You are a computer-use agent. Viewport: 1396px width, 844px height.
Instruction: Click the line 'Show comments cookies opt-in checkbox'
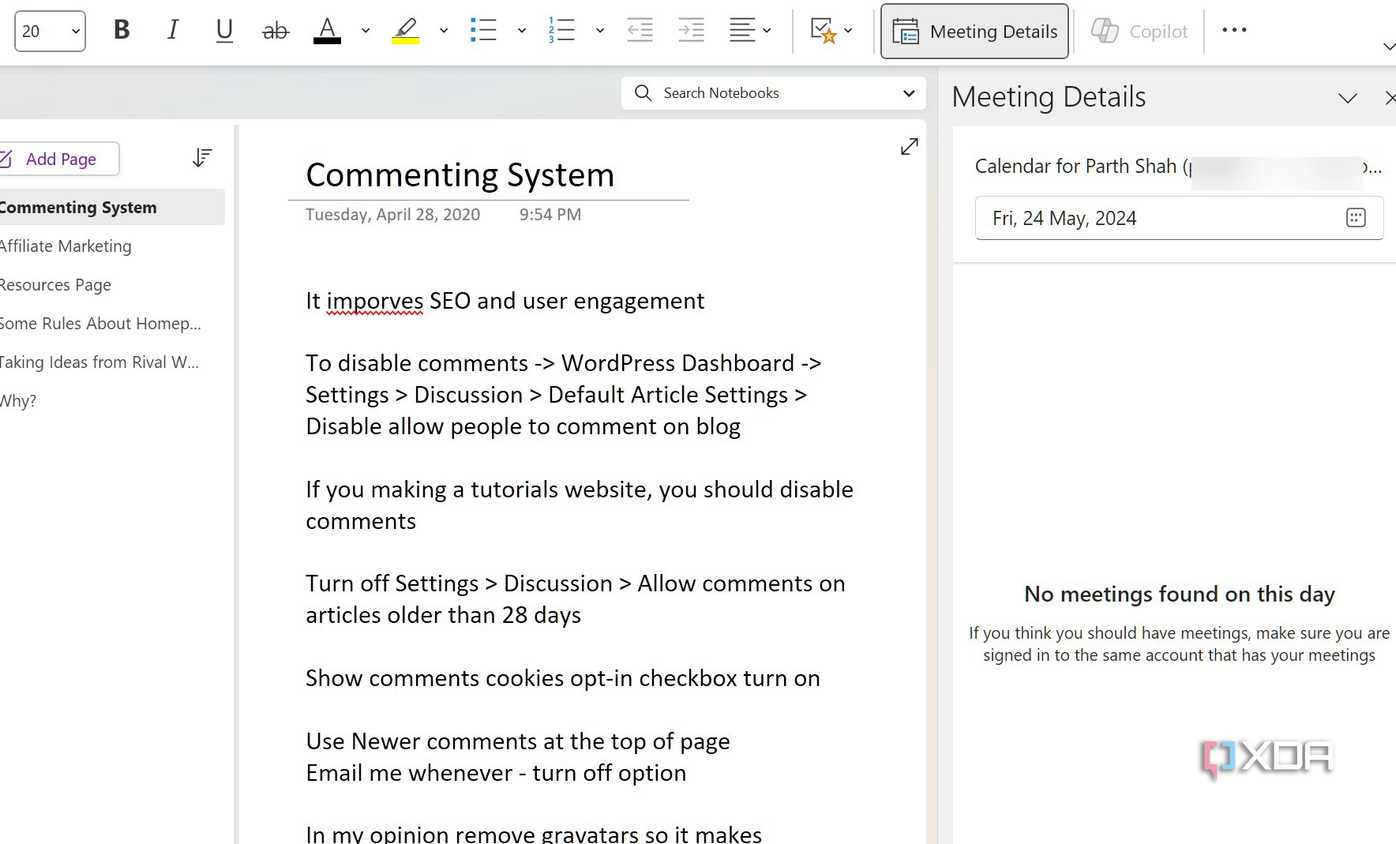point(563,678)
